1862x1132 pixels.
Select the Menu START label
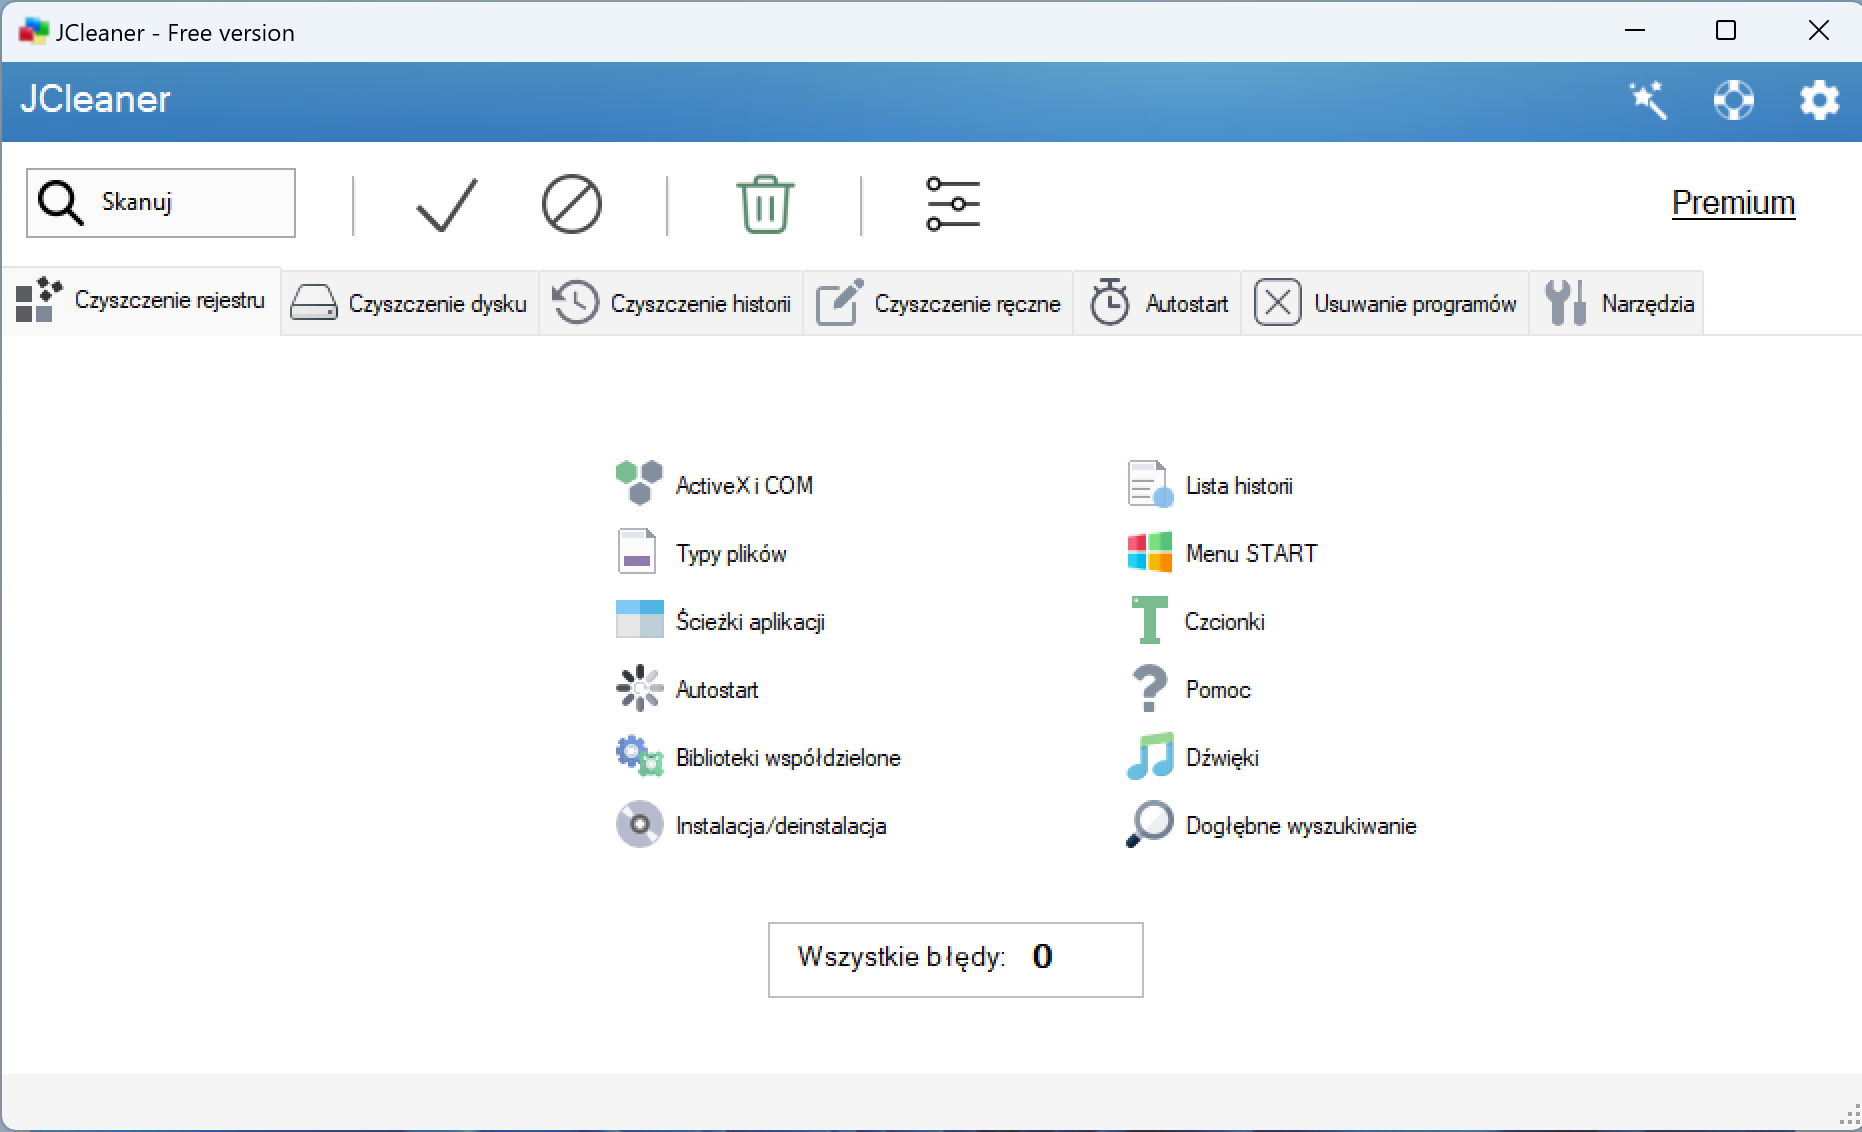tap(1251, 553)
